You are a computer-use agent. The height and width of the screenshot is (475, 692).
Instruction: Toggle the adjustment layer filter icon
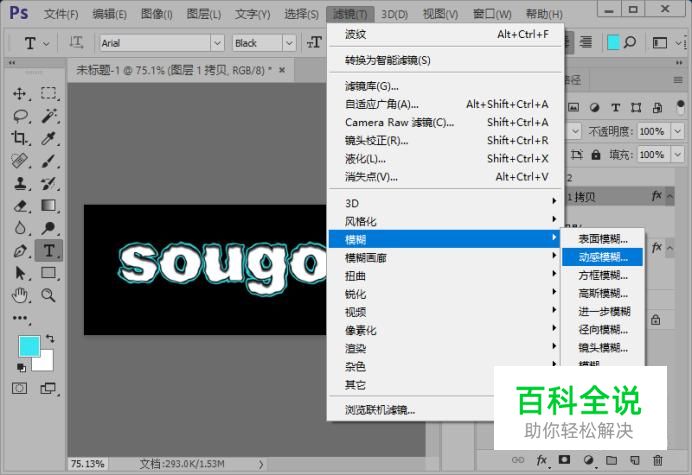[594, 107]
